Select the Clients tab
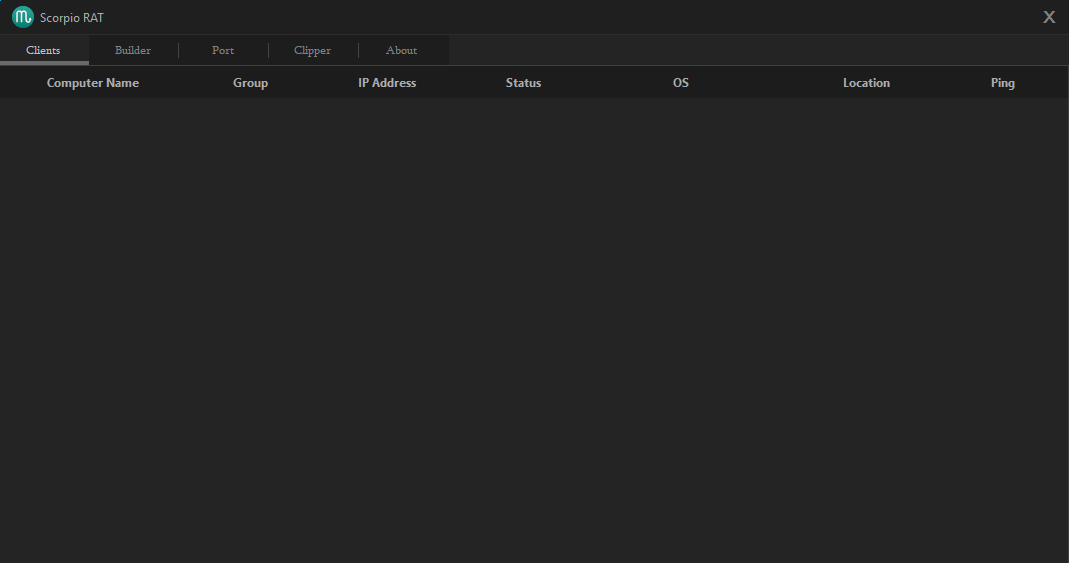This screenshot has height=563, width=1069. 44,50
